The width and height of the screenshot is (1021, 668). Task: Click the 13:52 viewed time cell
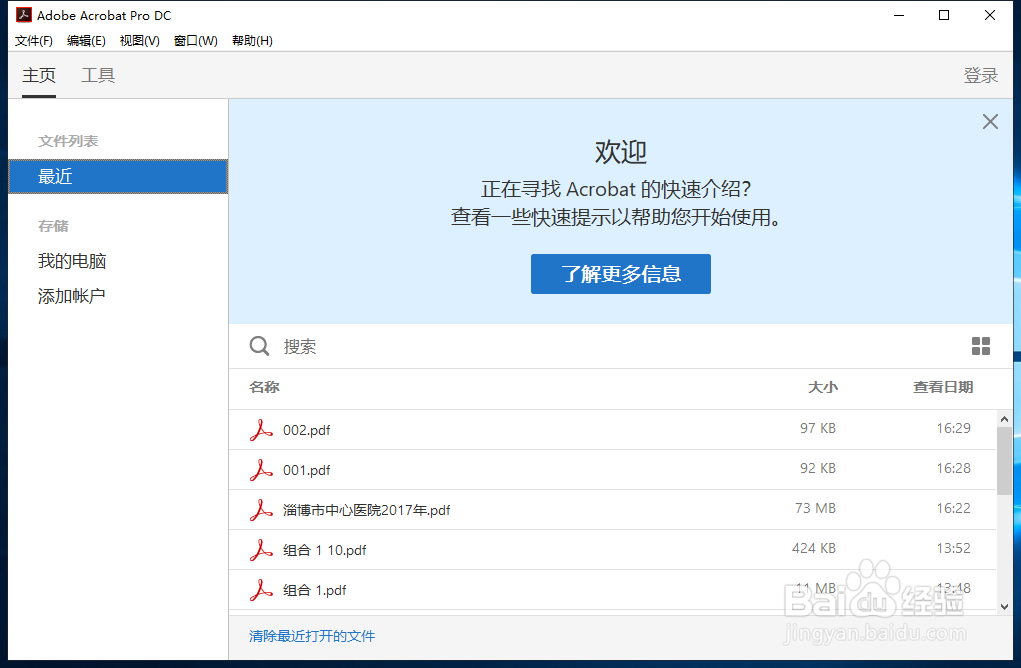click(953, 548)
